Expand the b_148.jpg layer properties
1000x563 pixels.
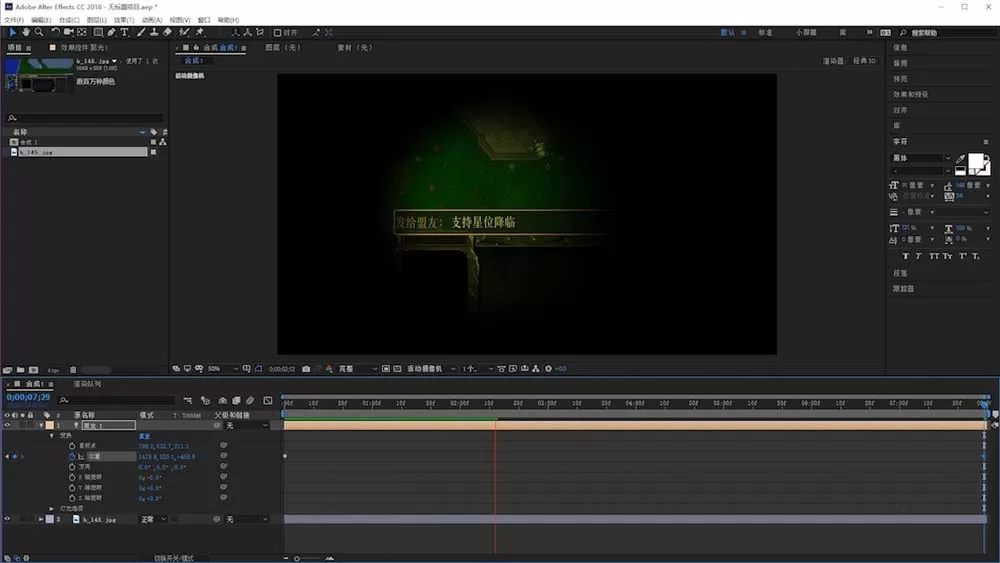pos(41,519)
